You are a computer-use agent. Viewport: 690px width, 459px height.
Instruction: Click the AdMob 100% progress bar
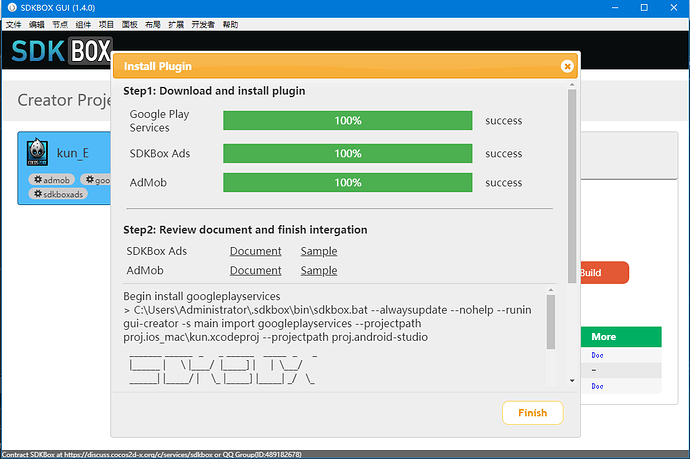pos(348,183)
